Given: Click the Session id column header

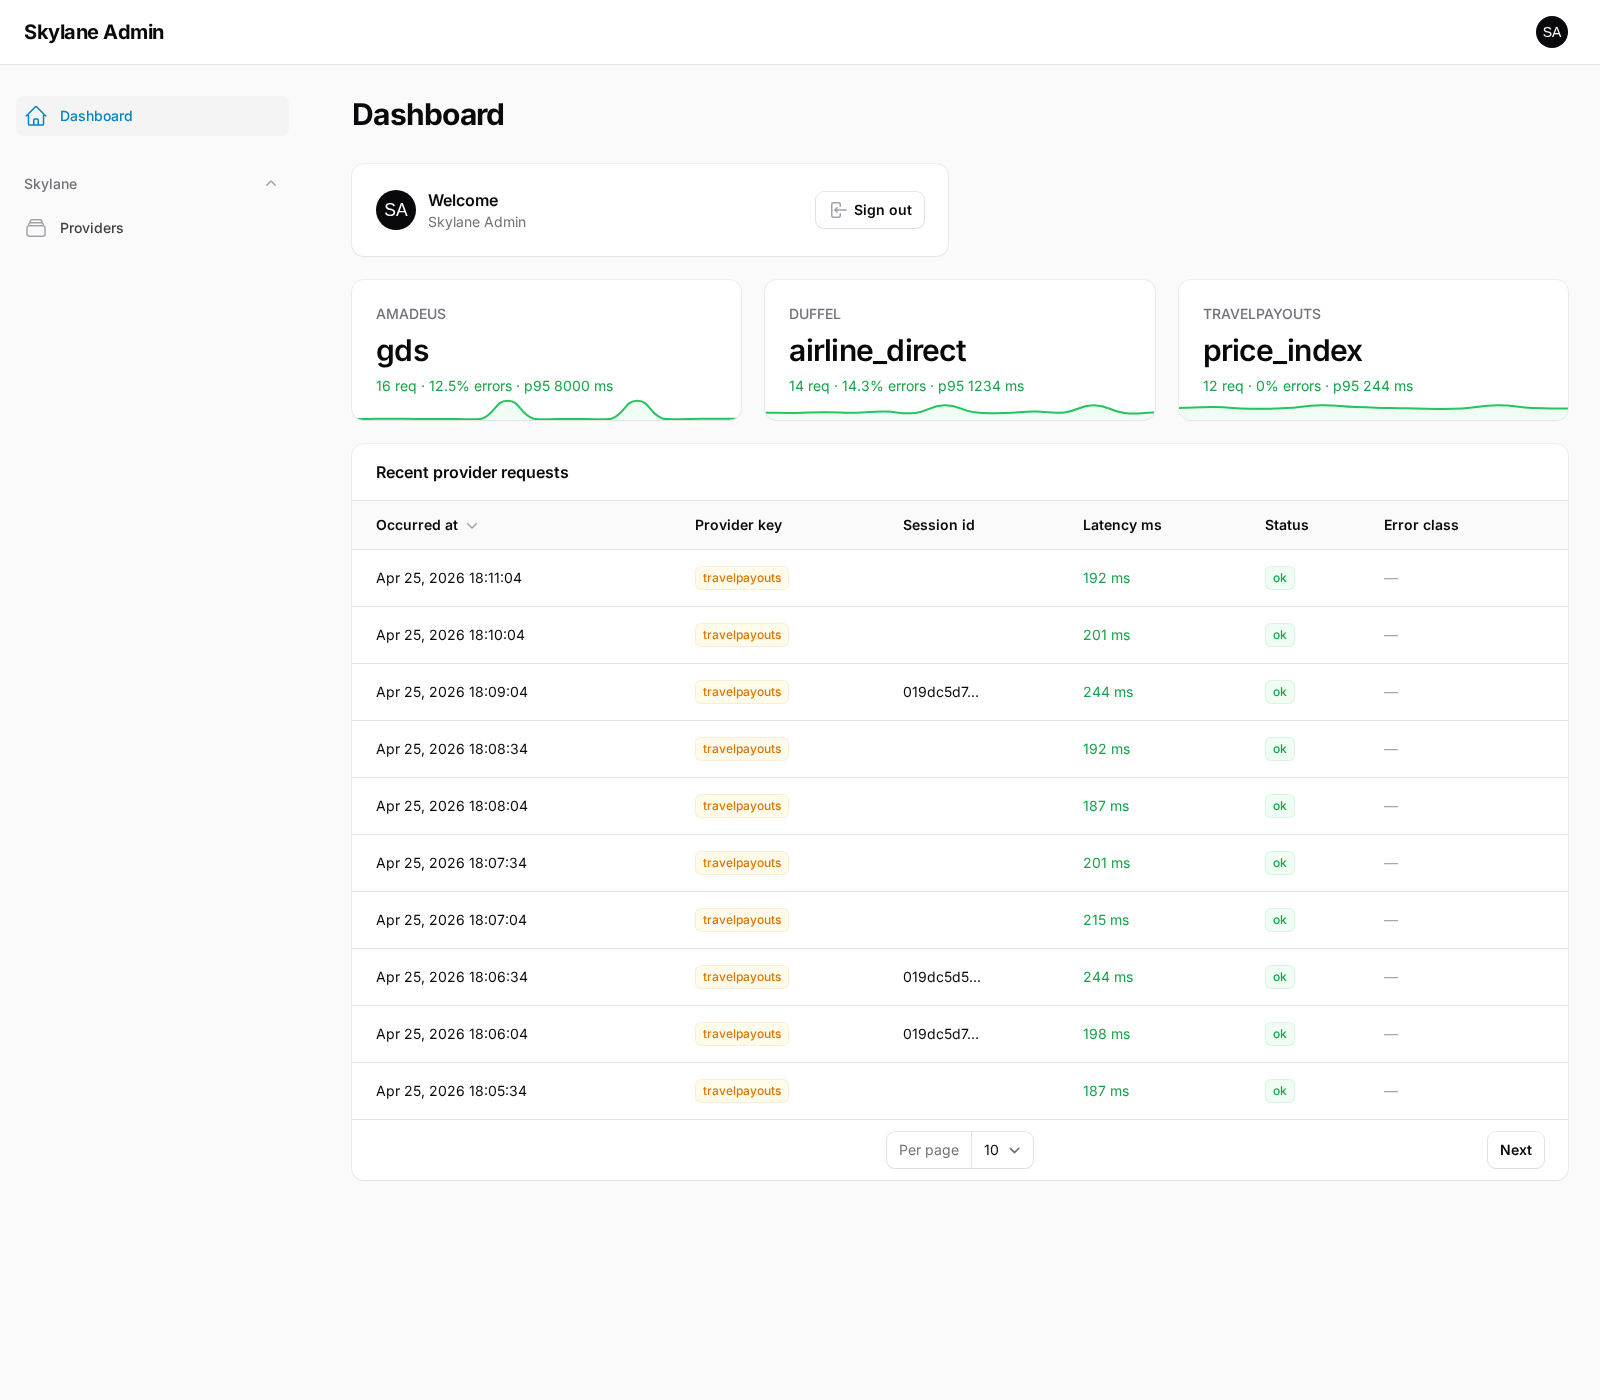Looking at the screenshot, I should pyautogui.click(x=938, y=525).
